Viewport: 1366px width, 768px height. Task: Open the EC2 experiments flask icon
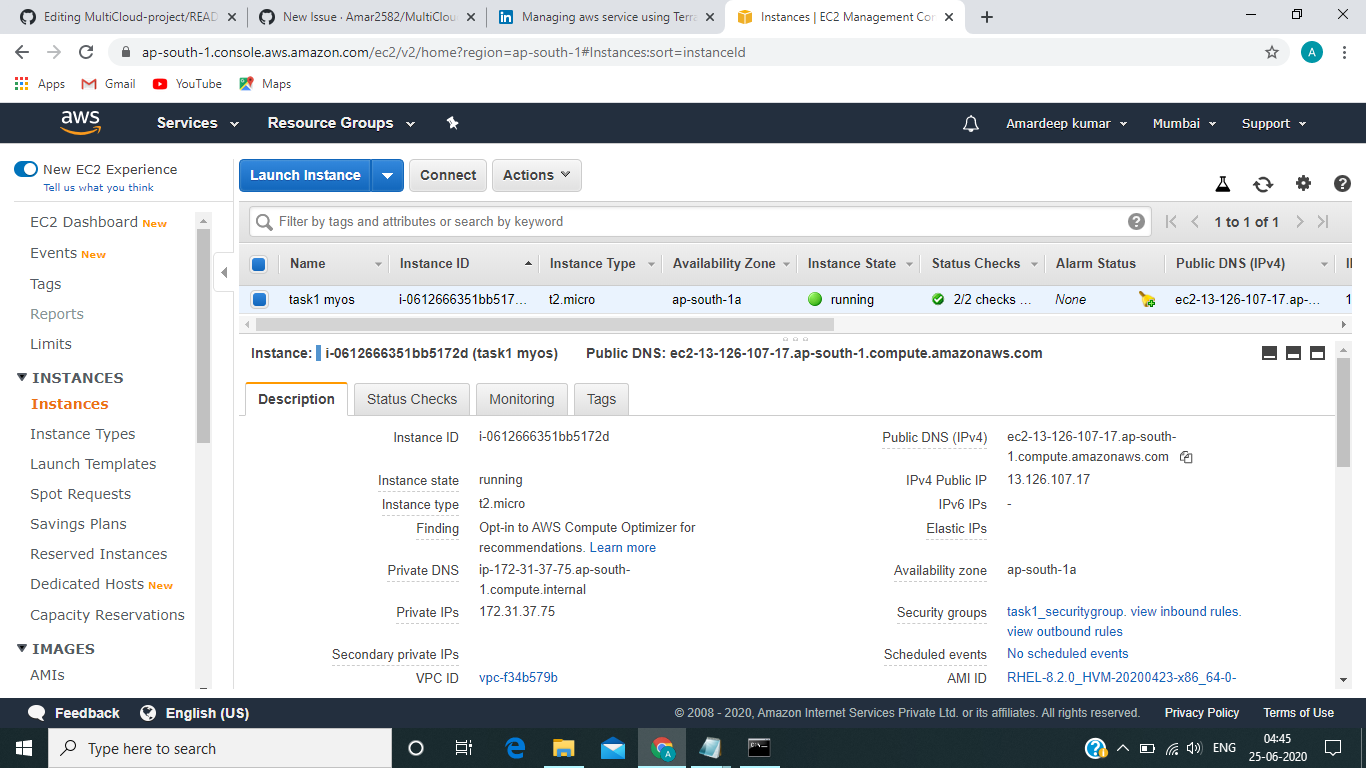(x=1222, y=184)
